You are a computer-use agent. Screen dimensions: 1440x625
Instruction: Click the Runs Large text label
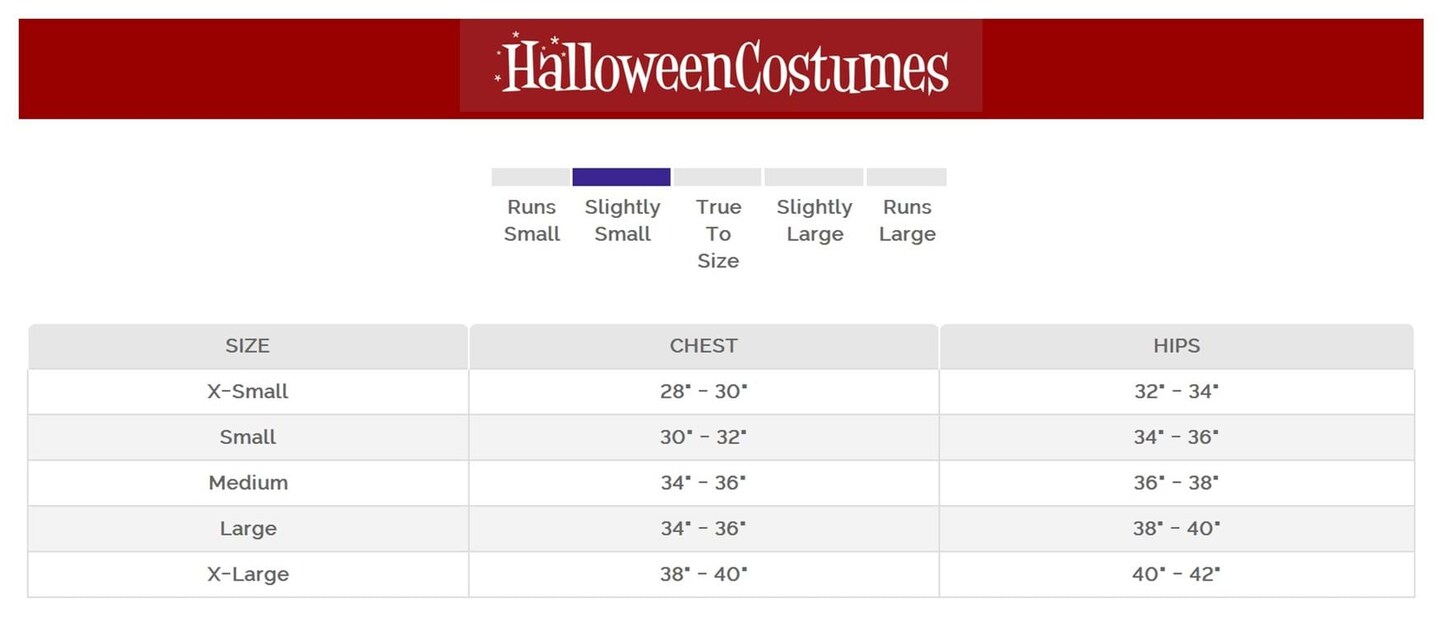[907, 221]
